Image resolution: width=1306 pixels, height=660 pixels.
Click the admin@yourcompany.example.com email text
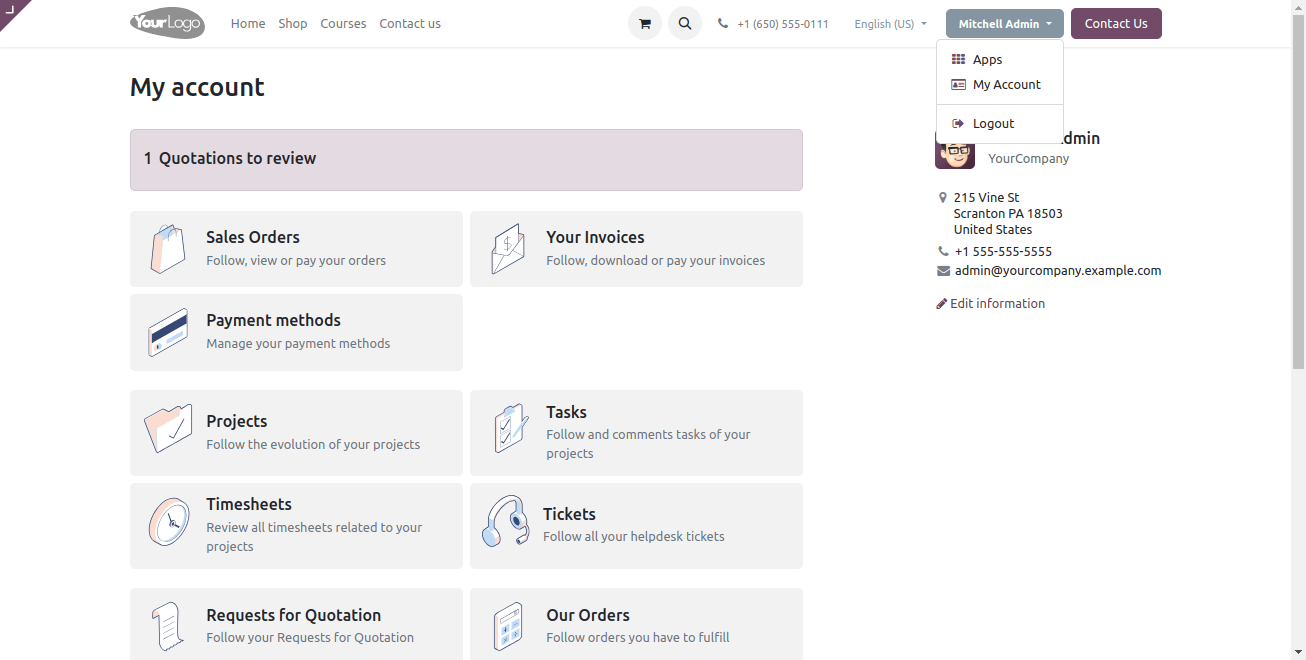pyautogui.click(x=1058, y=271)
